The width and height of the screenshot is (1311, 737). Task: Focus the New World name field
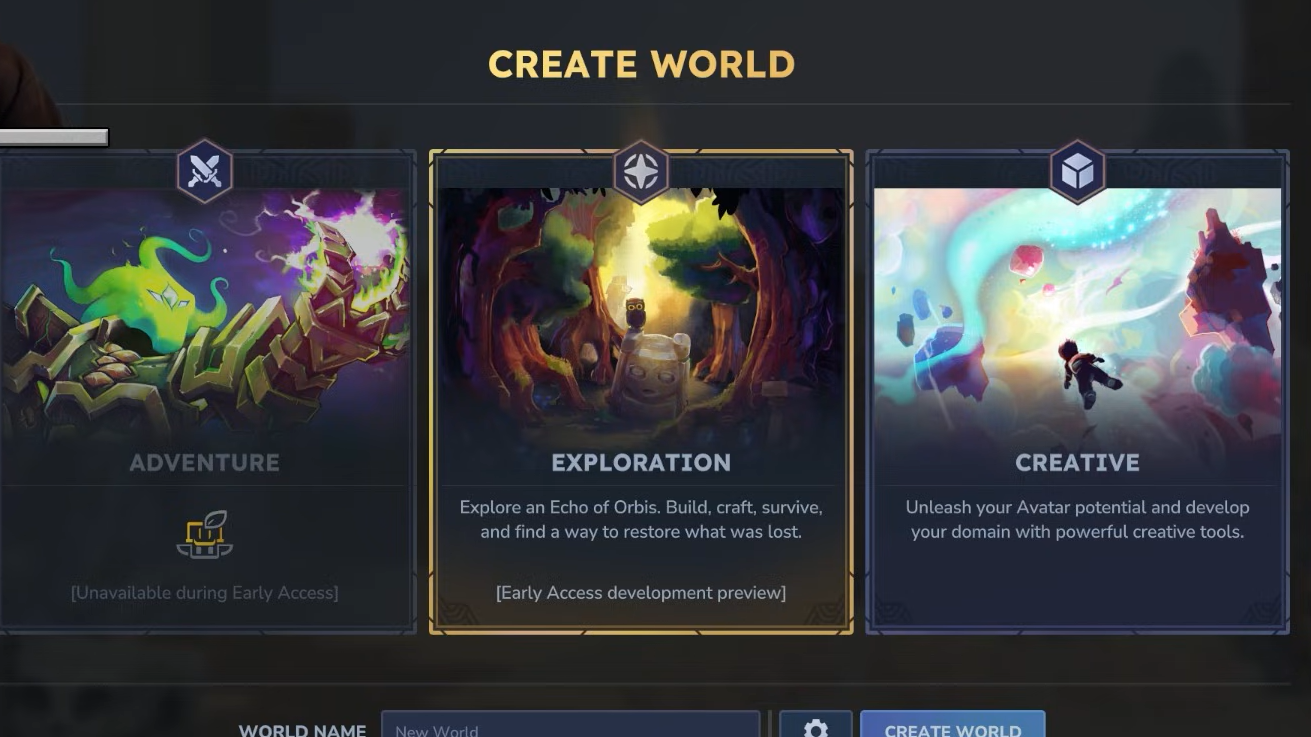571,725
